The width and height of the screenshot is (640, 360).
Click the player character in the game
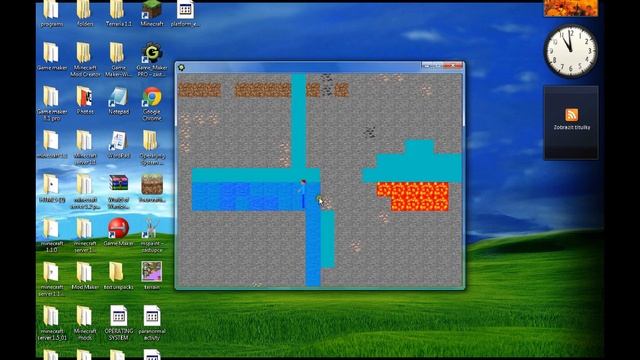(x=303, y=194)
